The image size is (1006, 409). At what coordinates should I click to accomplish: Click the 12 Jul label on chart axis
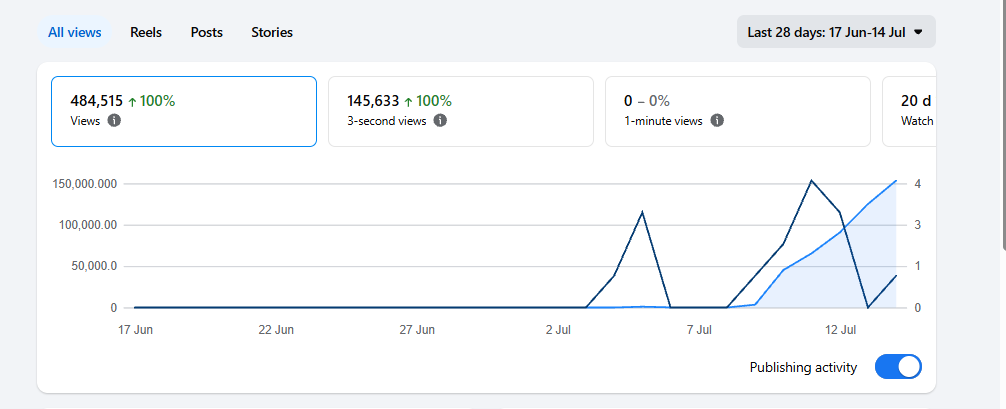pyautogui.click(x=840, y=330)
